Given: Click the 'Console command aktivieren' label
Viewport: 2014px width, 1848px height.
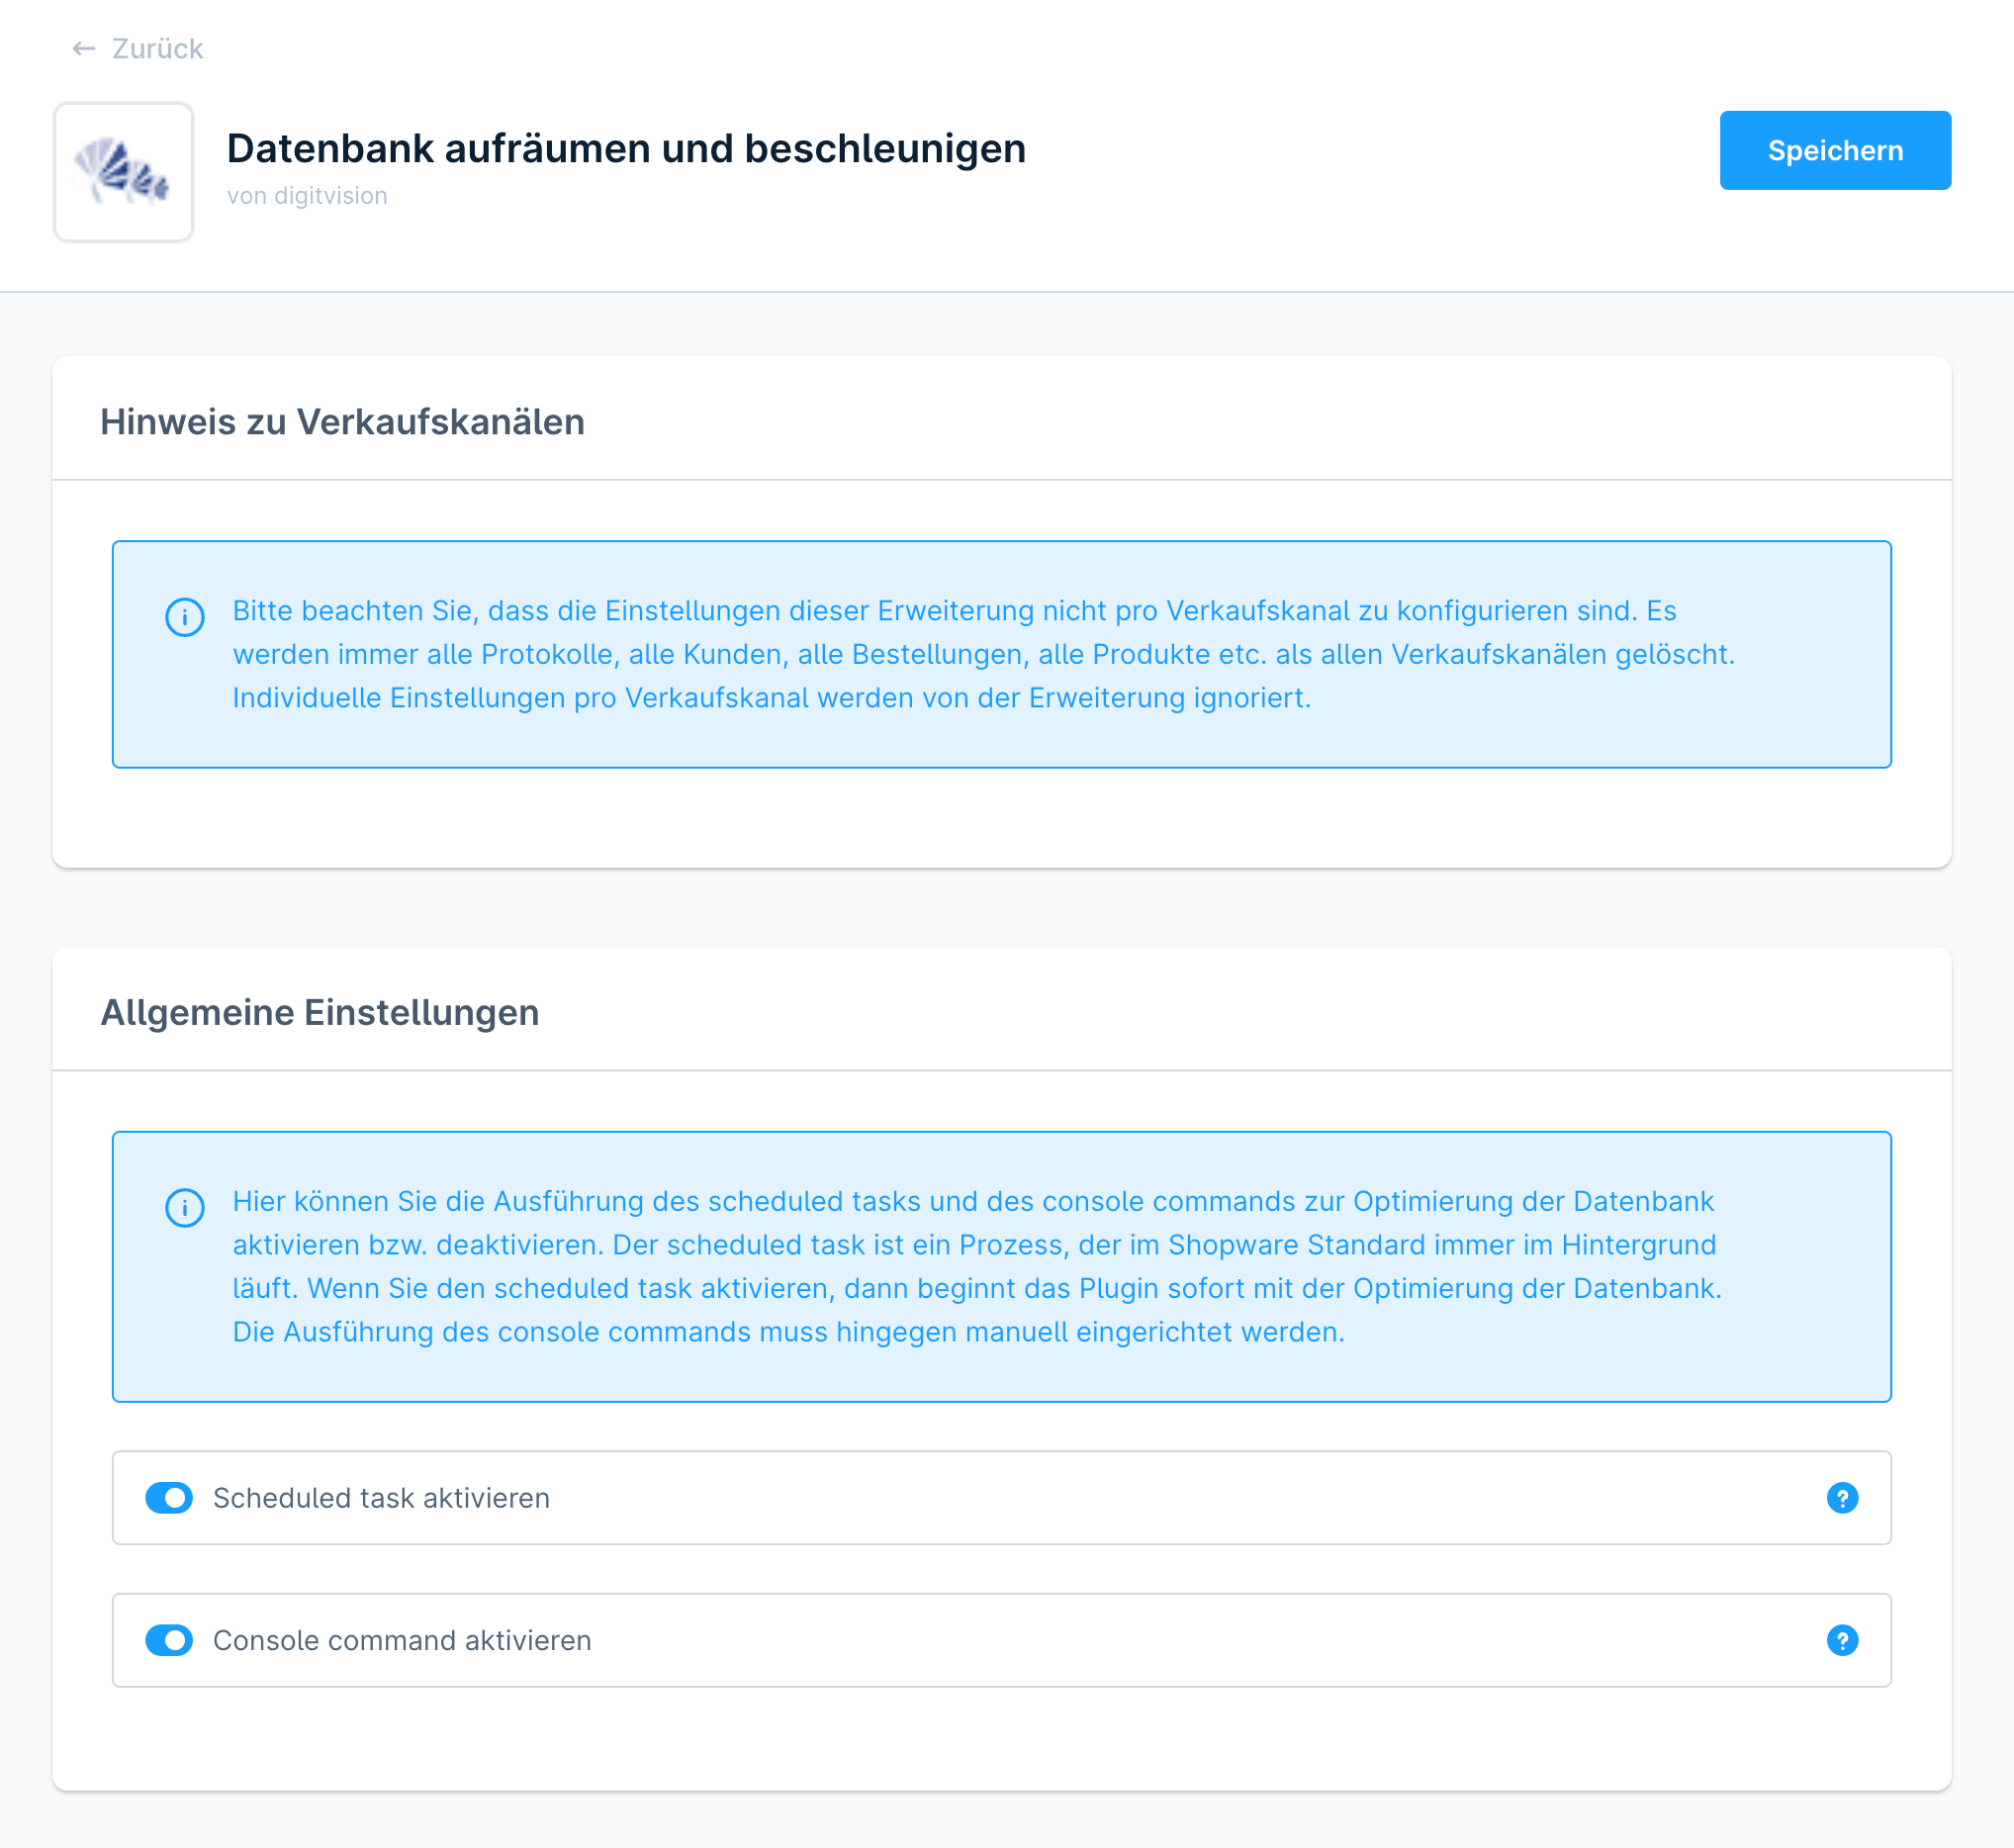Looking at the screenshot, I should [402, 1640].
